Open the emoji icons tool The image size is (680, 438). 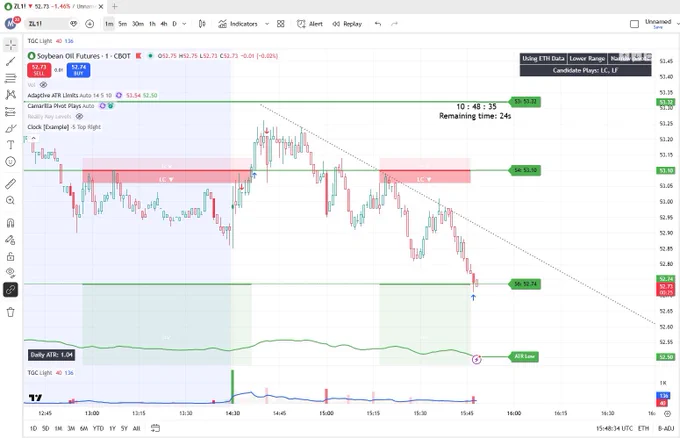(x=11, y=162)
